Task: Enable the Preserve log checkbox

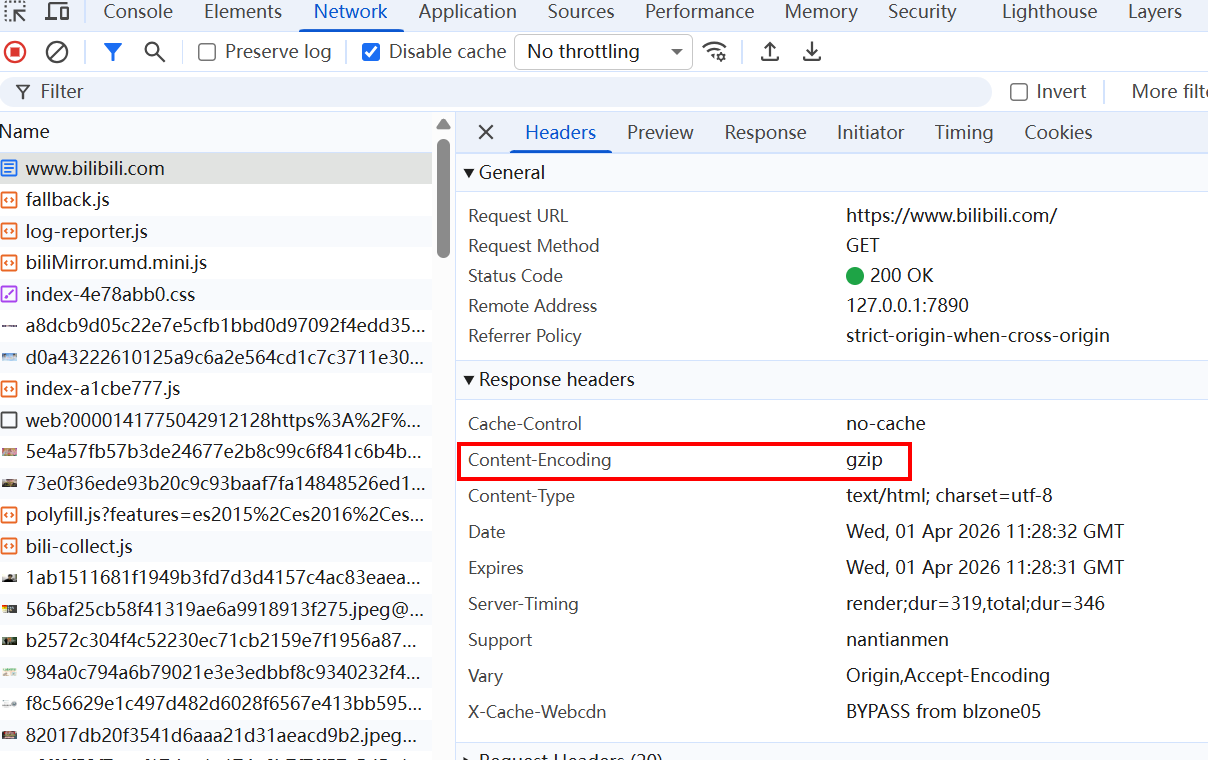Action: (207, 52)
